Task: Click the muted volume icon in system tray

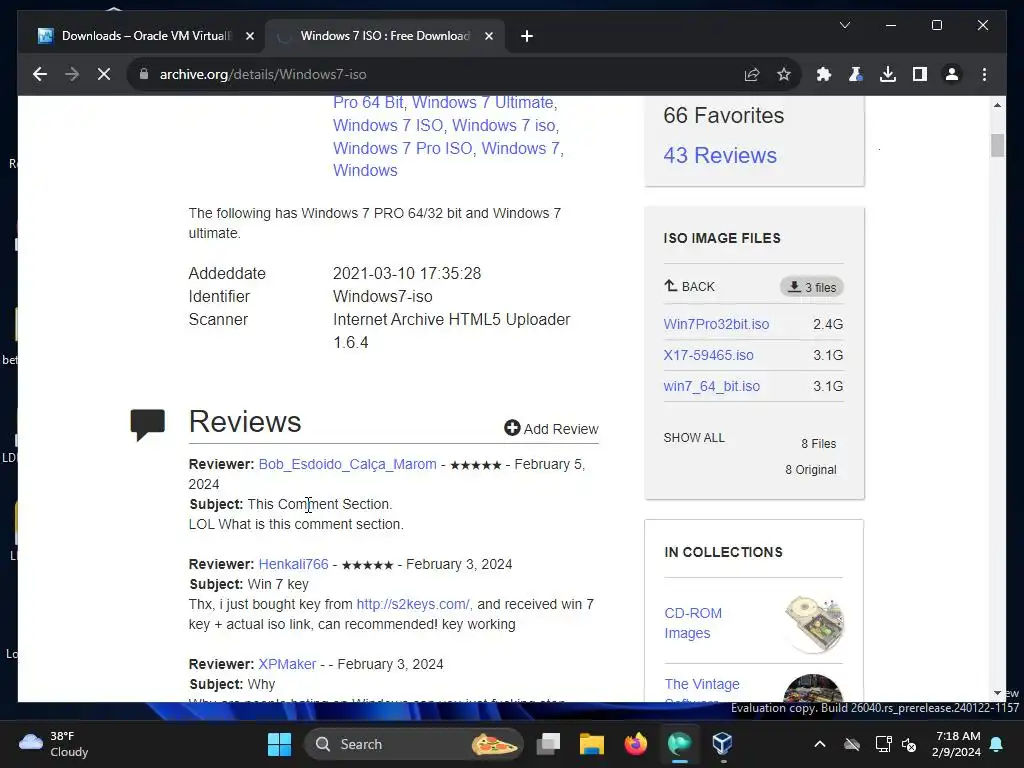Action: (909, 744)
